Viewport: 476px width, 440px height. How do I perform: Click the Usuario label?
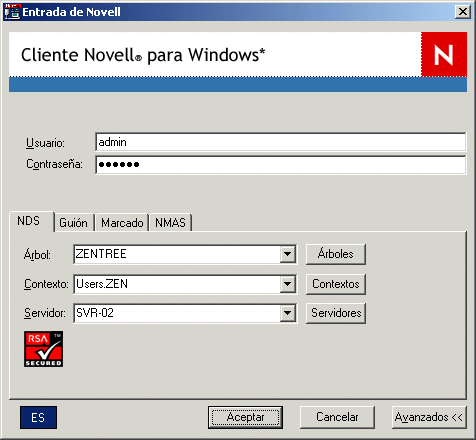(x=45, y=143)
